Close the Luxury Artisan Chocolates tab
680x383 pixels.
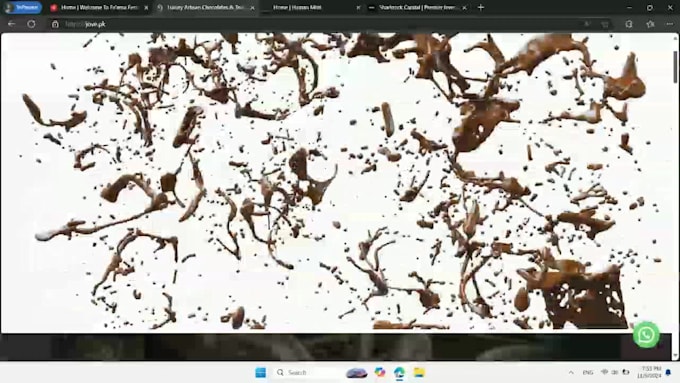252,8
